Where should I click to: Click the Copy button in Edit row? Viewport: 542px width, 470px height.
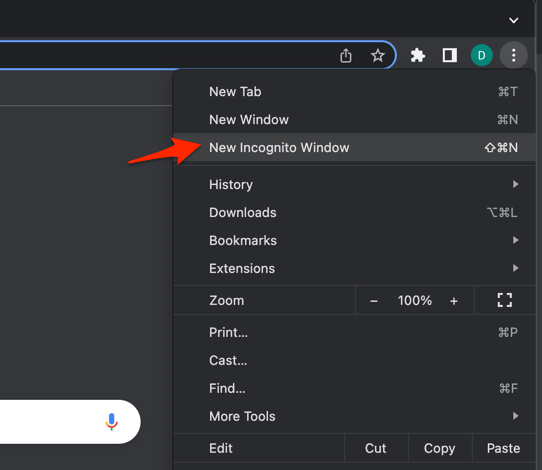[440, 448]
